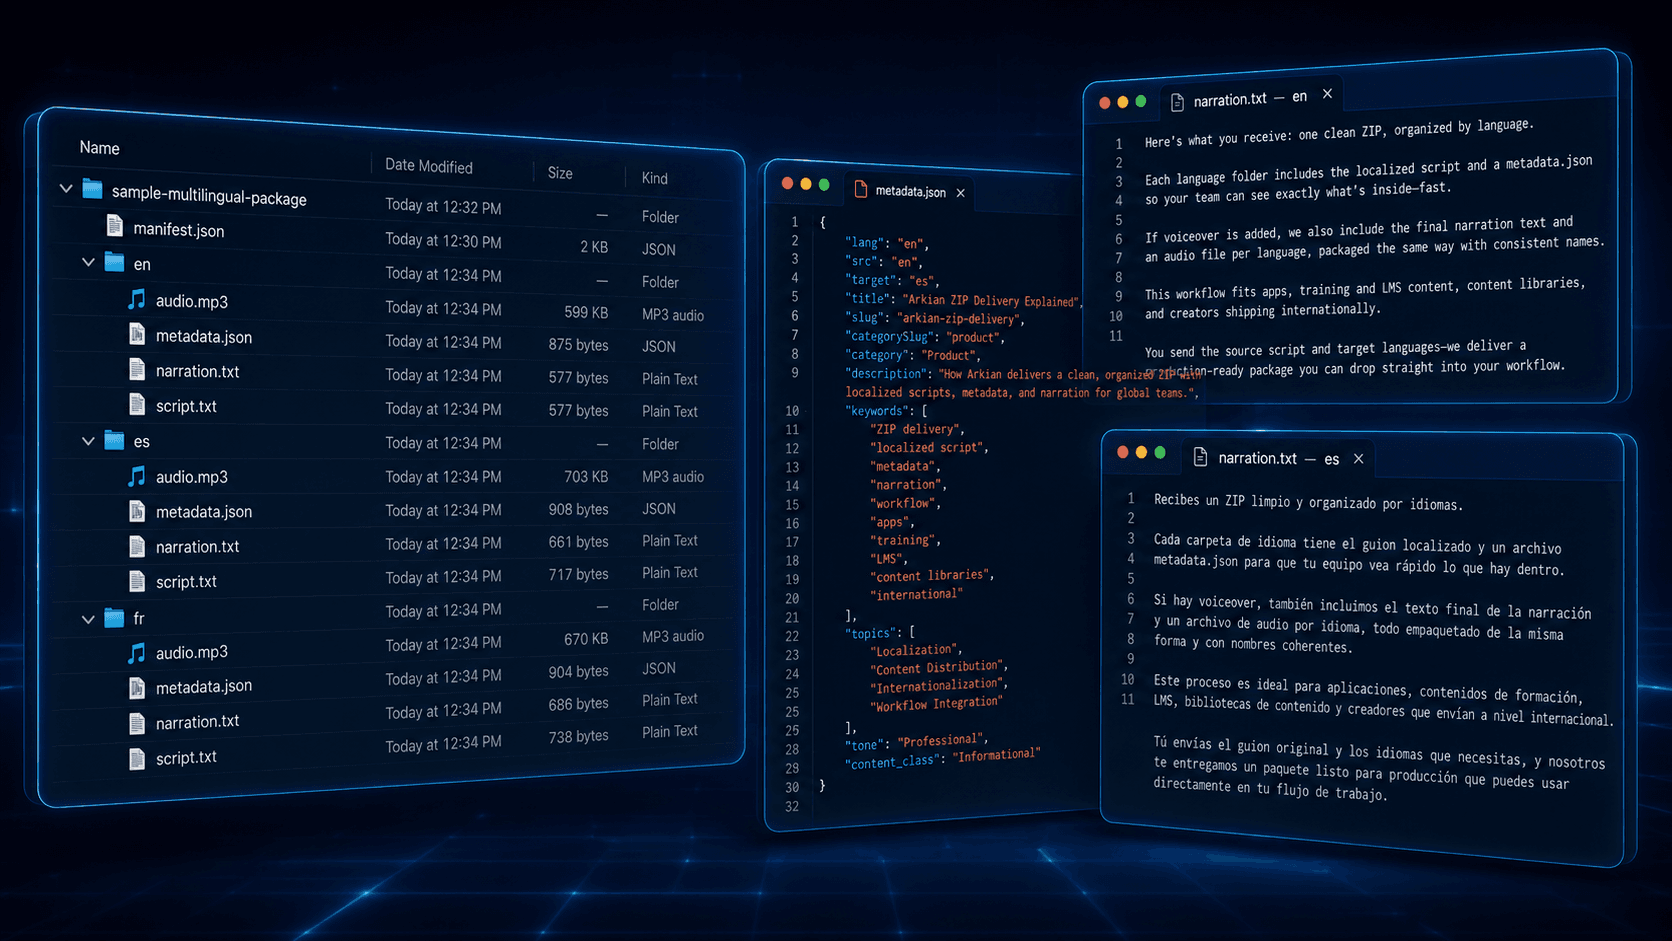Select the fr folder name

tap(139, 619)
